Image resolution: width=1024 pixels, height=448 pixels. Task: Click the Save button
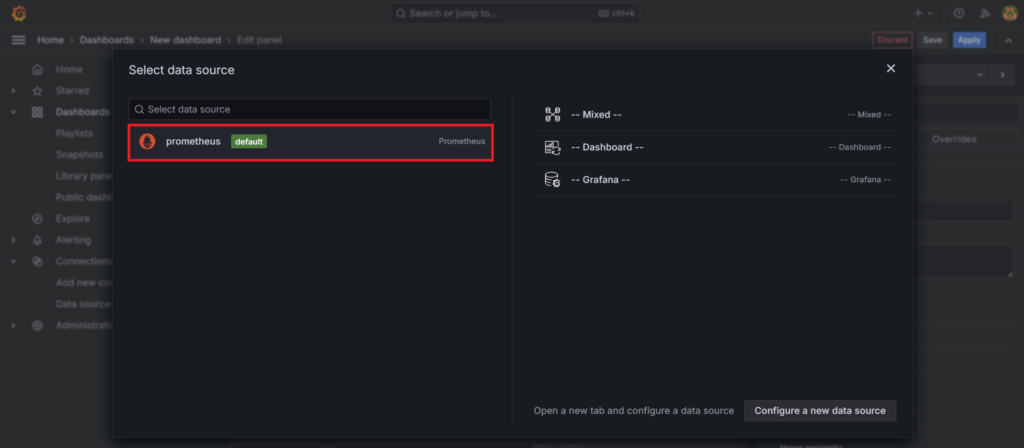click(933, 40)
